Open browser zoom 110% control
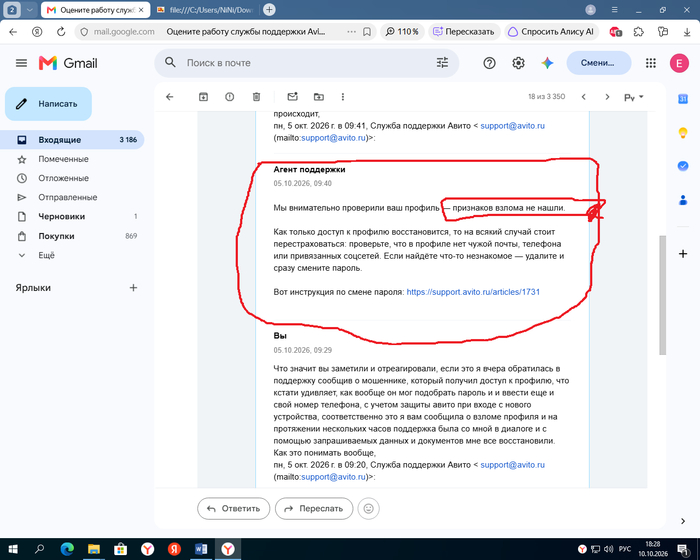This screenshot has height=560, width=700. pyautogui.click(x=402, y=32)
